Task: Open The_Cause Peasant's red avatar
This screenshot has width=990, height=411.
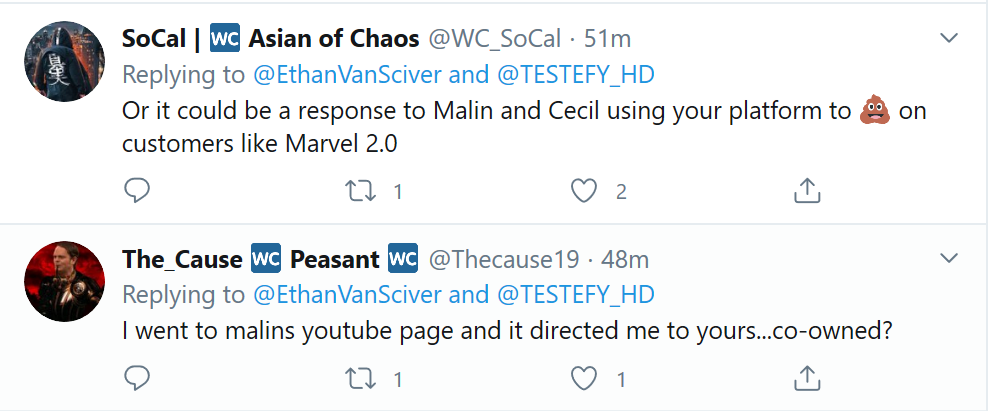Action: 64,281
